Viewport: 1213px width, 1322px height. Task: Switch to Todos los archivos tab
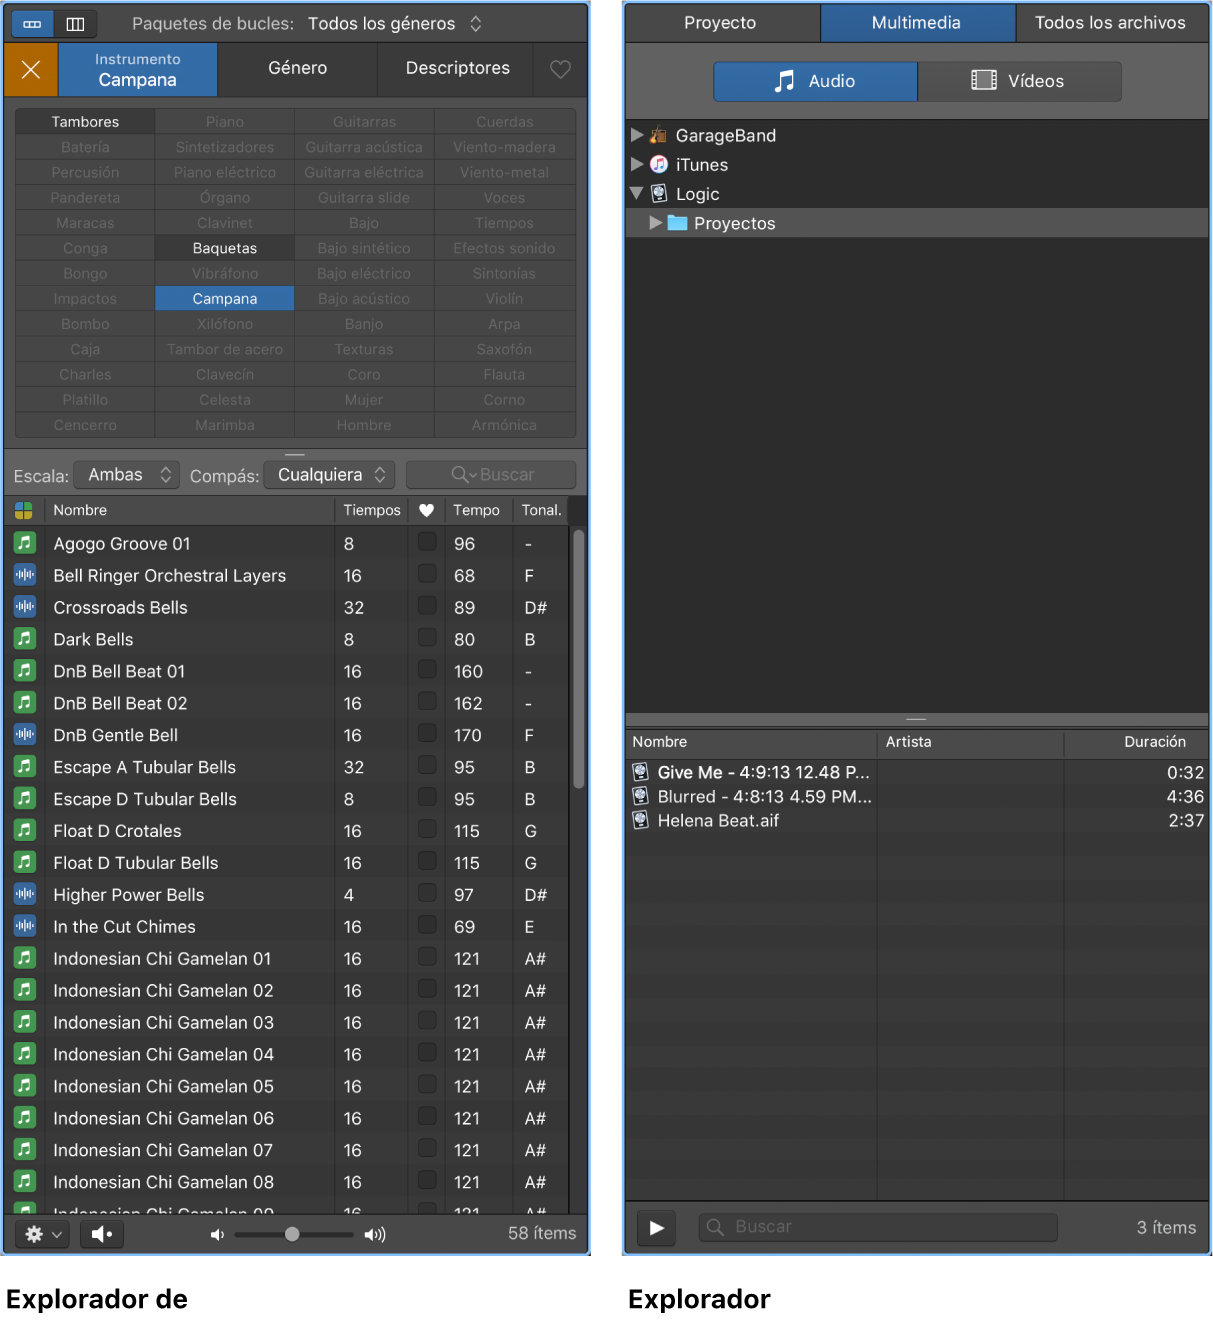point(1111,23)
